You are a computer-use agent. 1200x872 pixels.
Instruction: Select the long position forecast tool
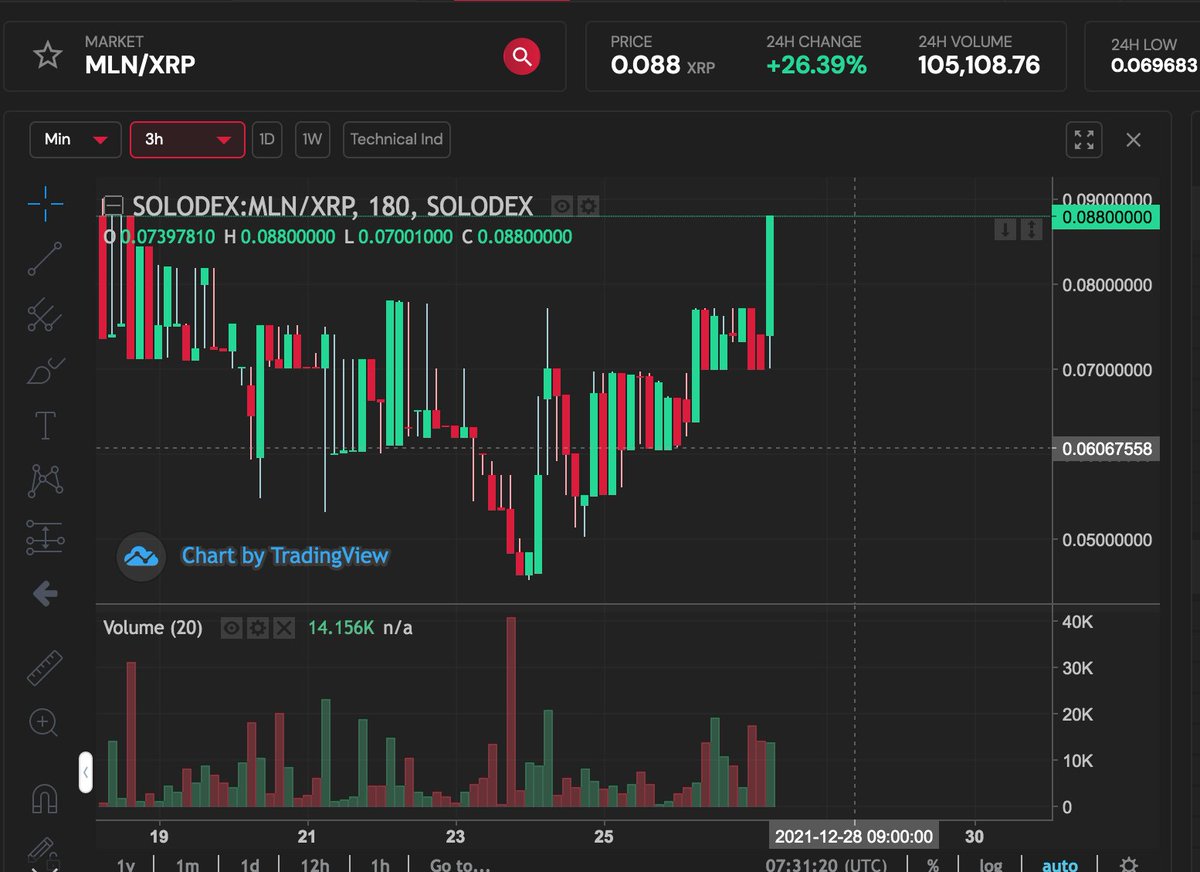click(45, 537)
